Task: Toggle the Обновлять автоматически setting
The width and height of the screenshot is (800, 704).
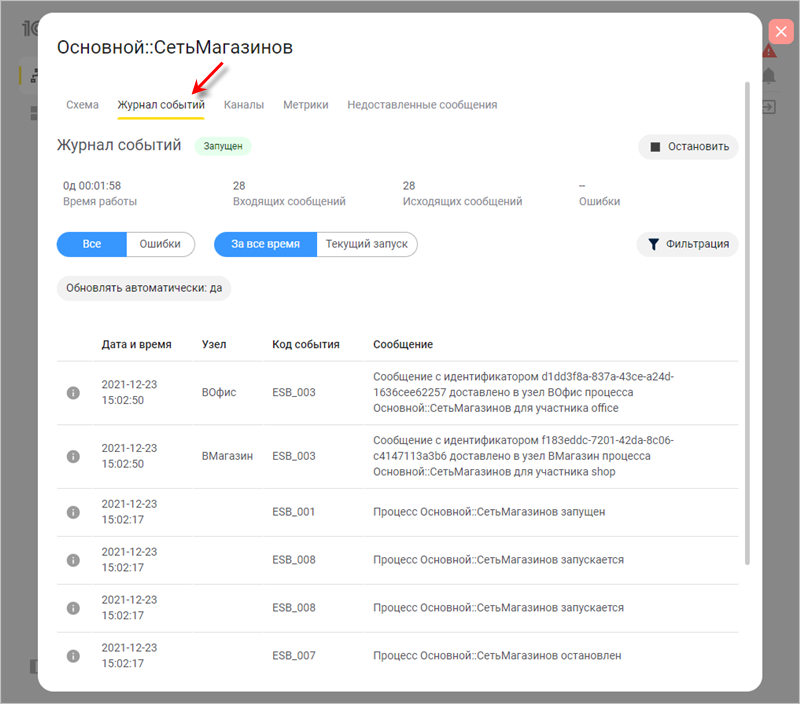Action: pyautogui.click(x=144, y=289)
